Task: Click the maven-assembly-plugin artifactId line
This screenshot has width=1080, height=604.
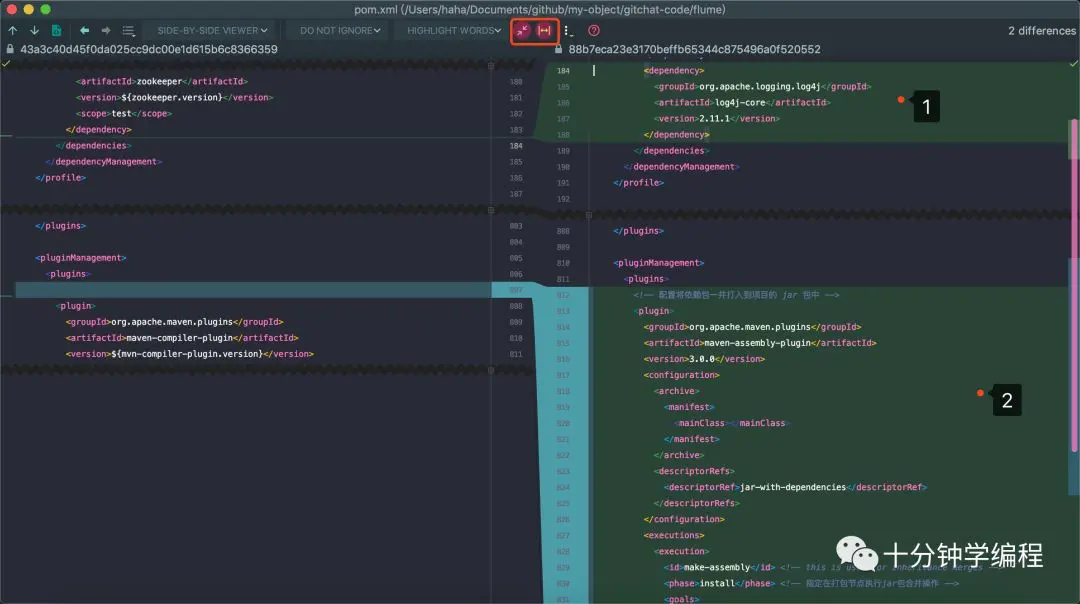Action: (x=760, y=343)
